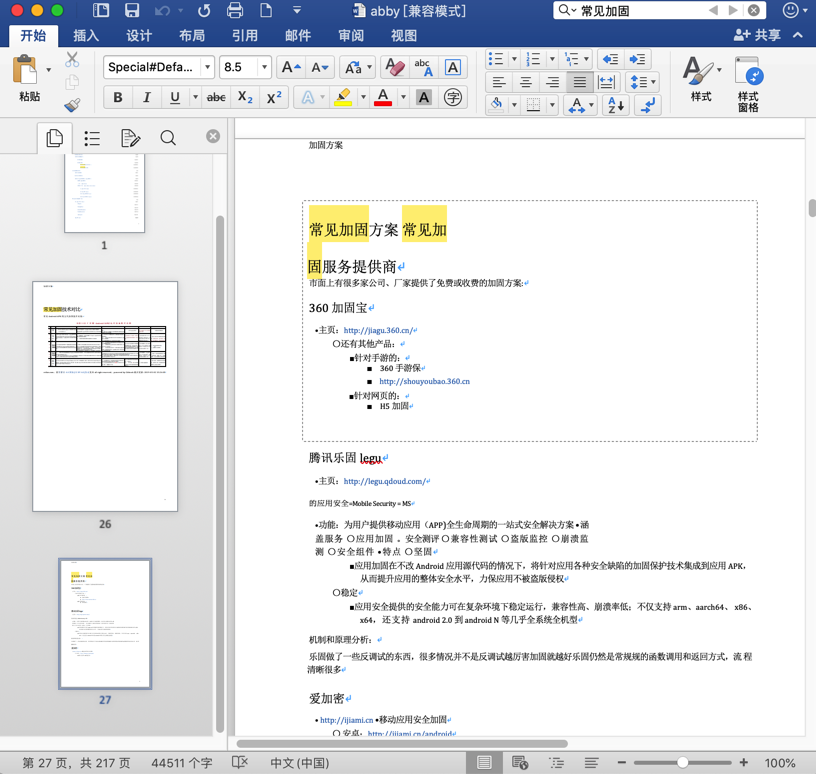Print the document using the printer icon
816x774 pixels.
click(x=235, y=10)
